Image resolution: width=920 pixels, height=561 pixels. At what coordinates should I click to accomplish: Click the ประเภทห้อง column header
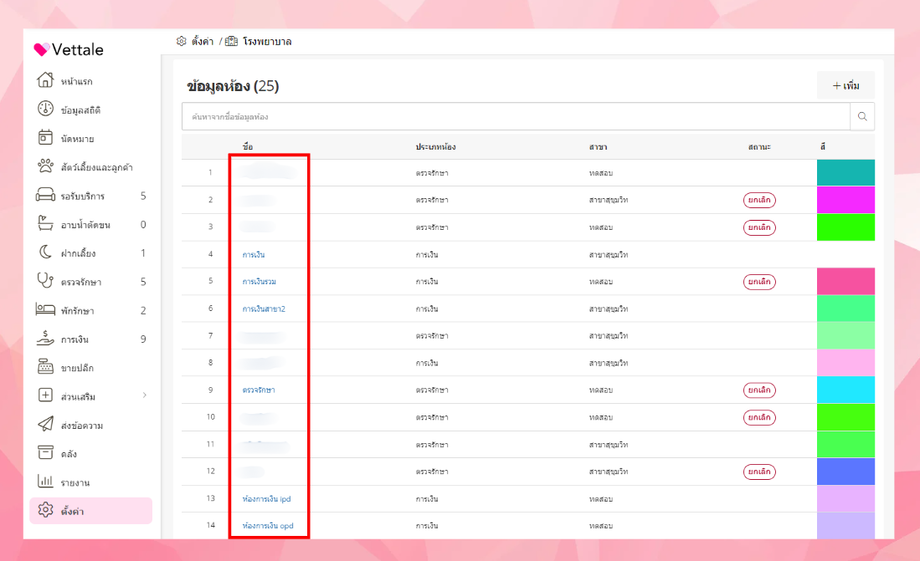click(435, 147)
